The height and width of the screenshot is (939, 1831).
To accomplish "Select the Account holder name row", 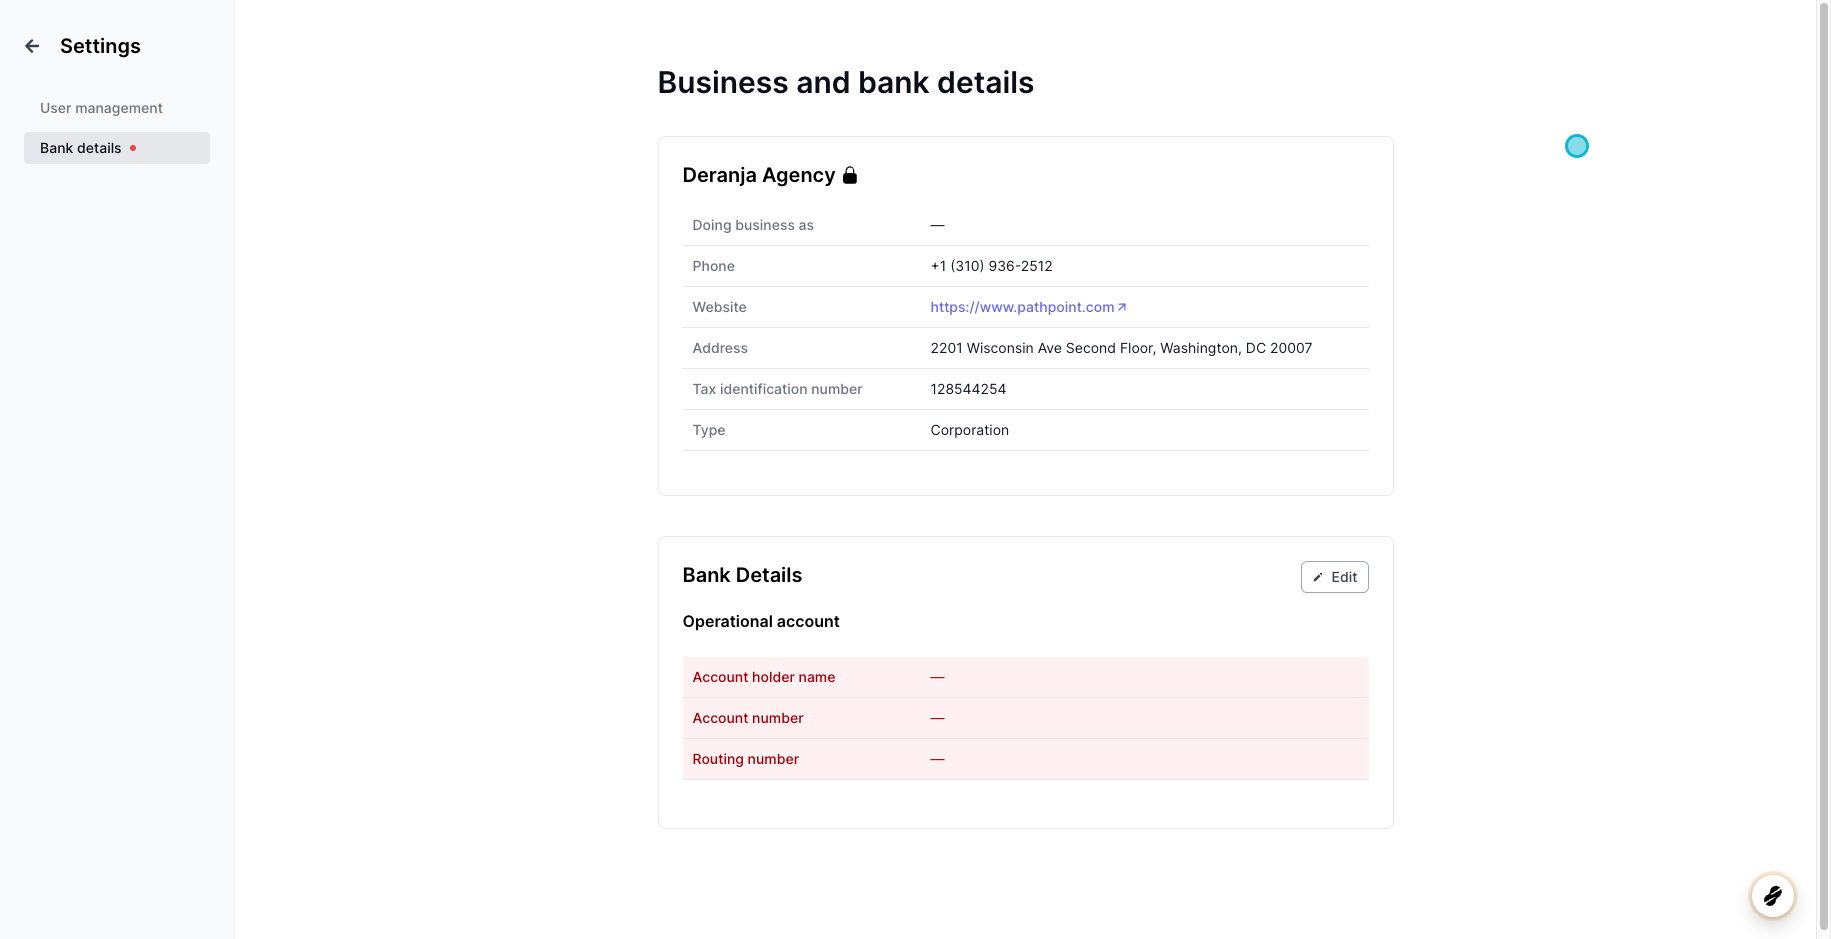I will pyautogui.click(x=1025, y=677).
